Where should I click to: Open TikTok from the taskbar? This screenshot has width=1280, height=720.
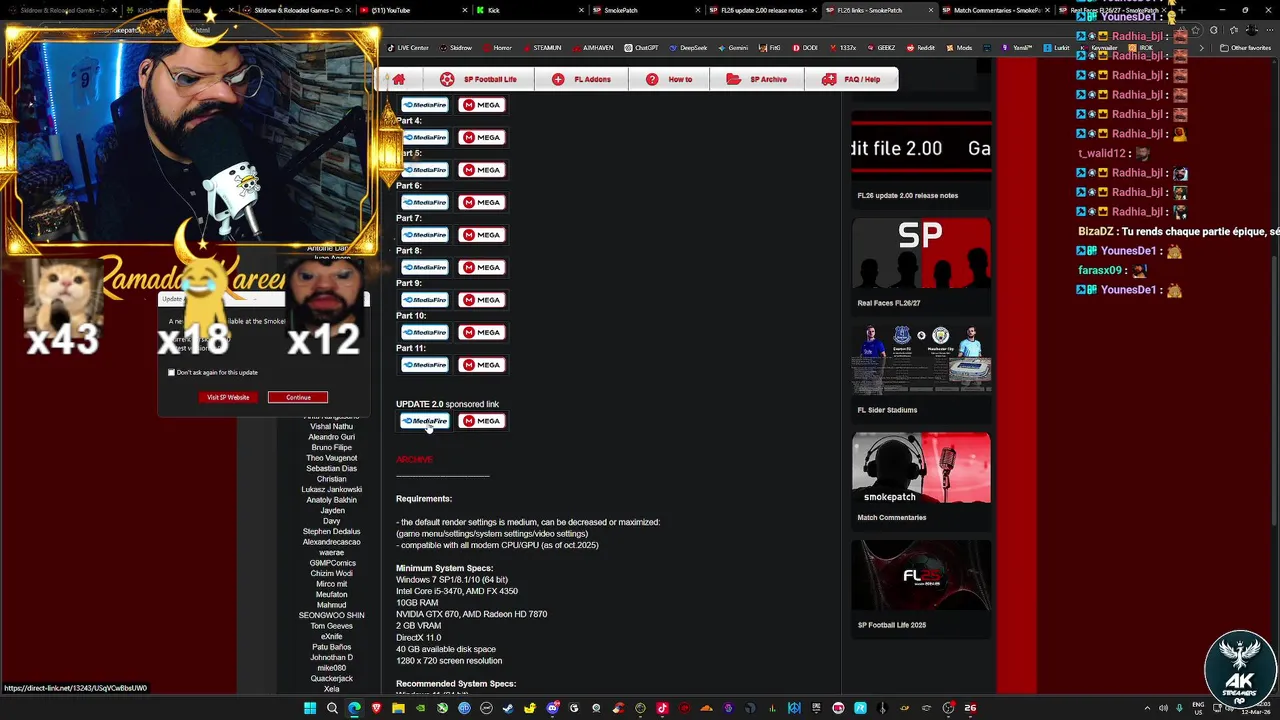tap(662, 708)
